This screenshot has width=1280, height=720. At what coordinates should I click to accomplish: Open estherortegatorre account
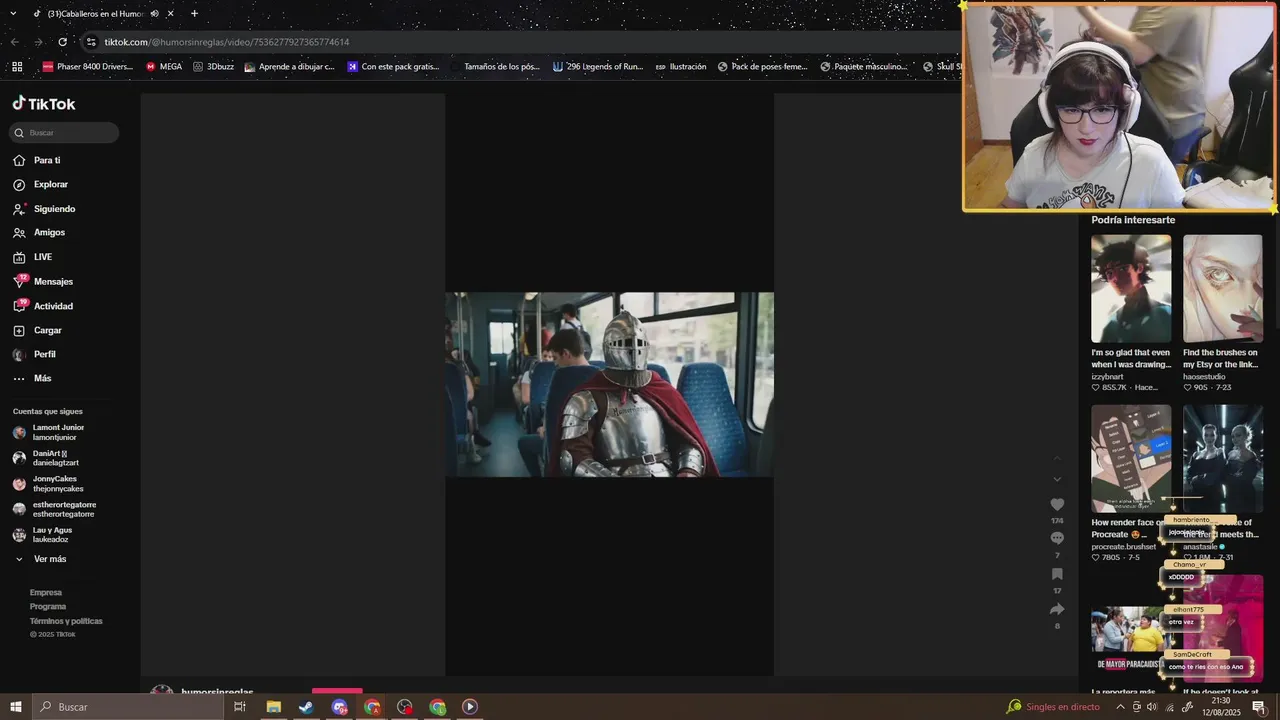pyautogui.click(x=55, y=509)
